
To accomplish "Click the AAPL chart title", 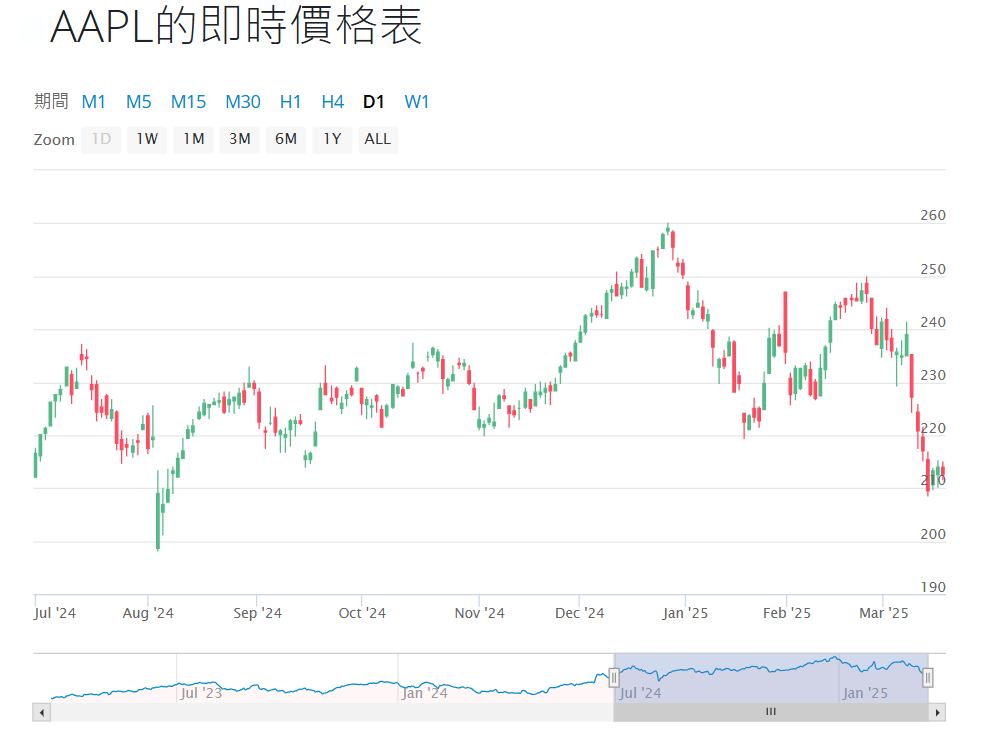I will (x=235, y=27).
